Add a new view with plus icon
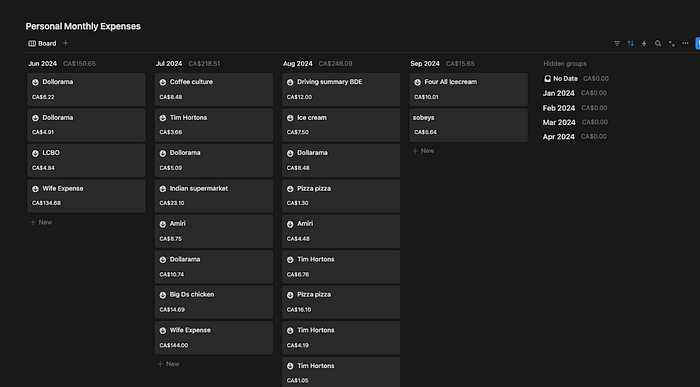This screenshot has width=700, height=387. 66,43
